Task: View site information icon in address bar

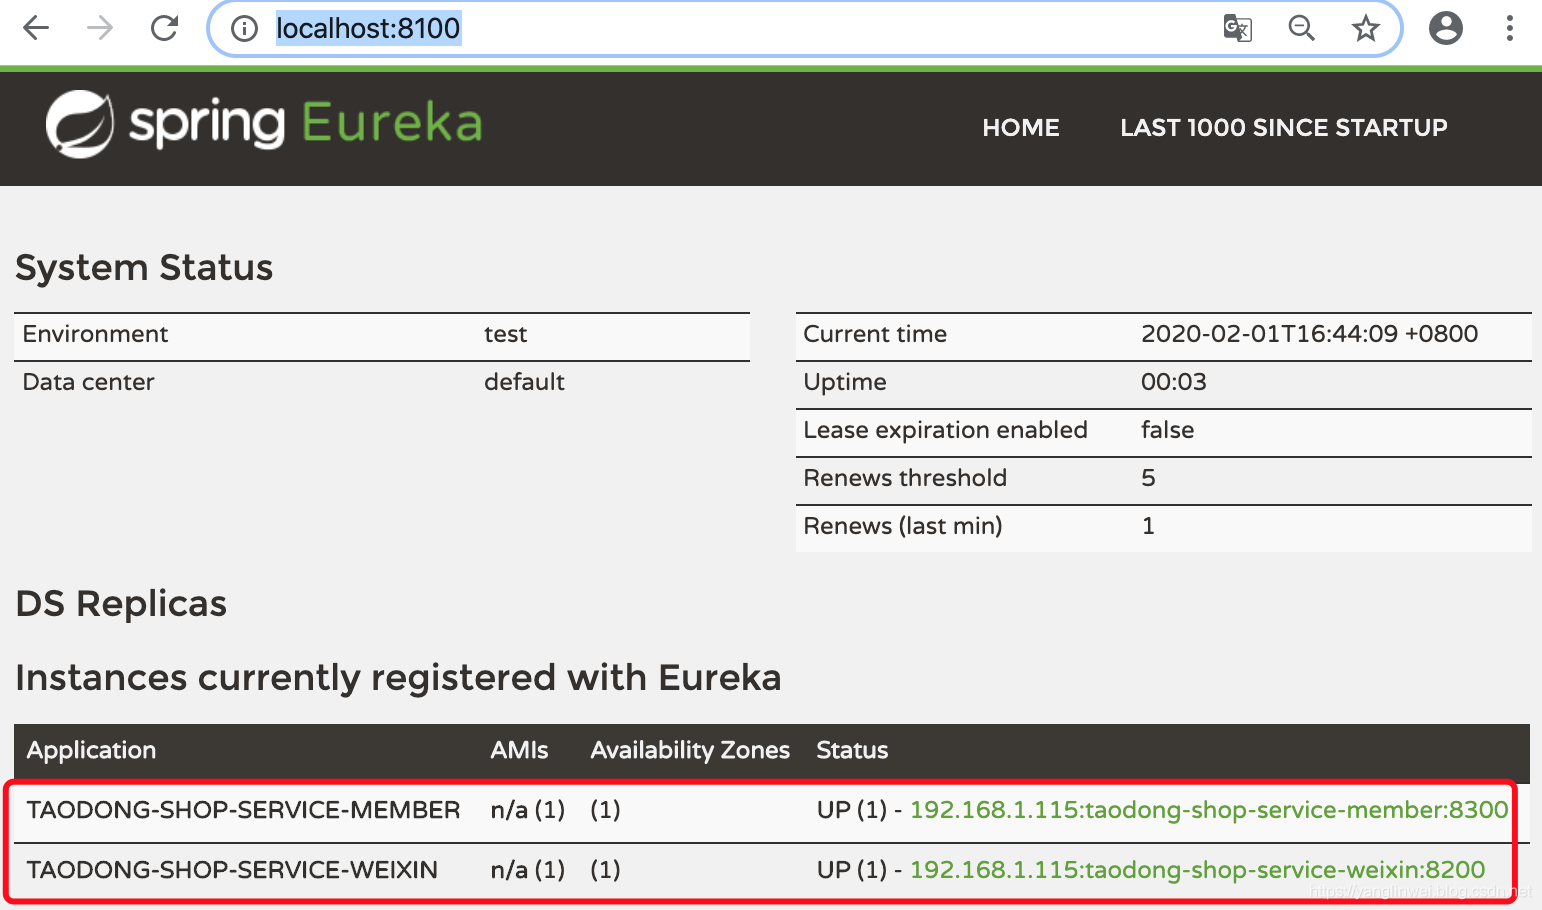Action: (244, 29)
